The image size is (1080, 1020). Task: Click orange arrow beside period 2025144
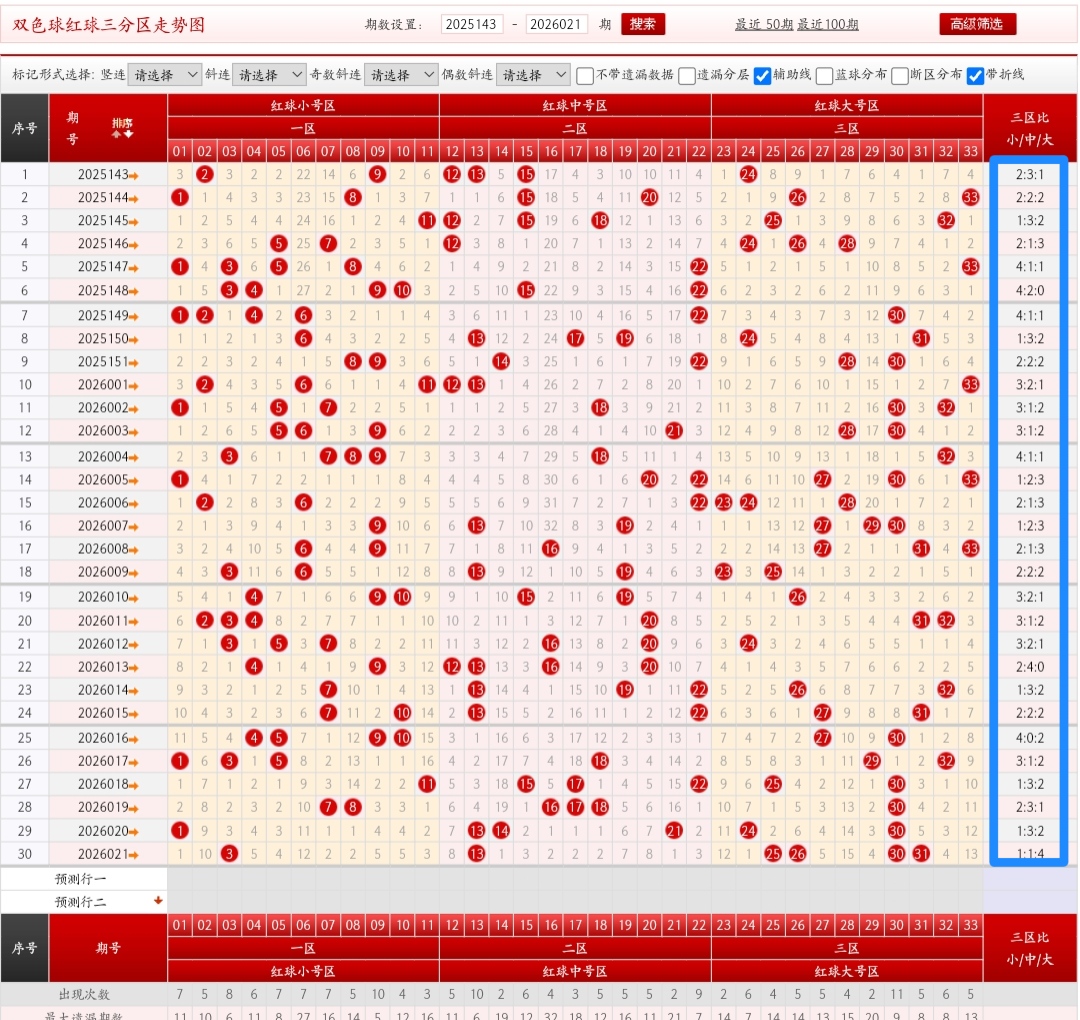[134, 199]
